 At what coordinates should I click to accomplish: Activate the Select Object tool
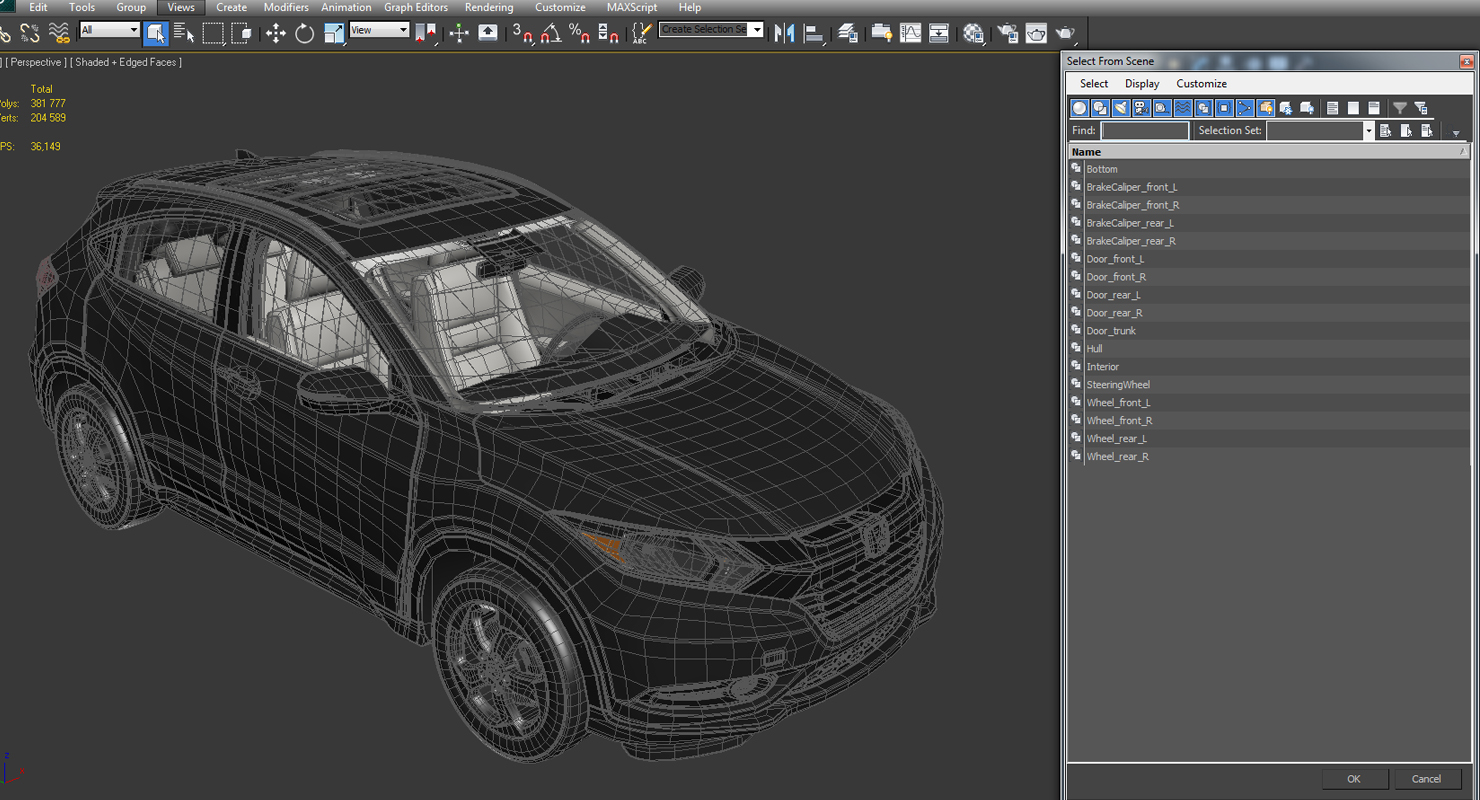click(156, 33)
